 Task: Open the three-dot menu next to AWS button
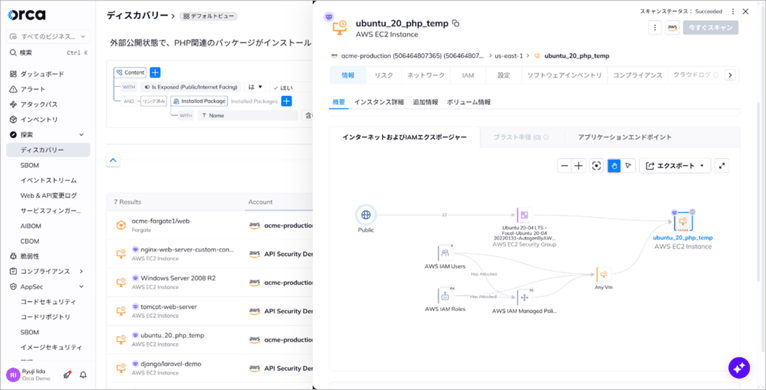(655, 28)
